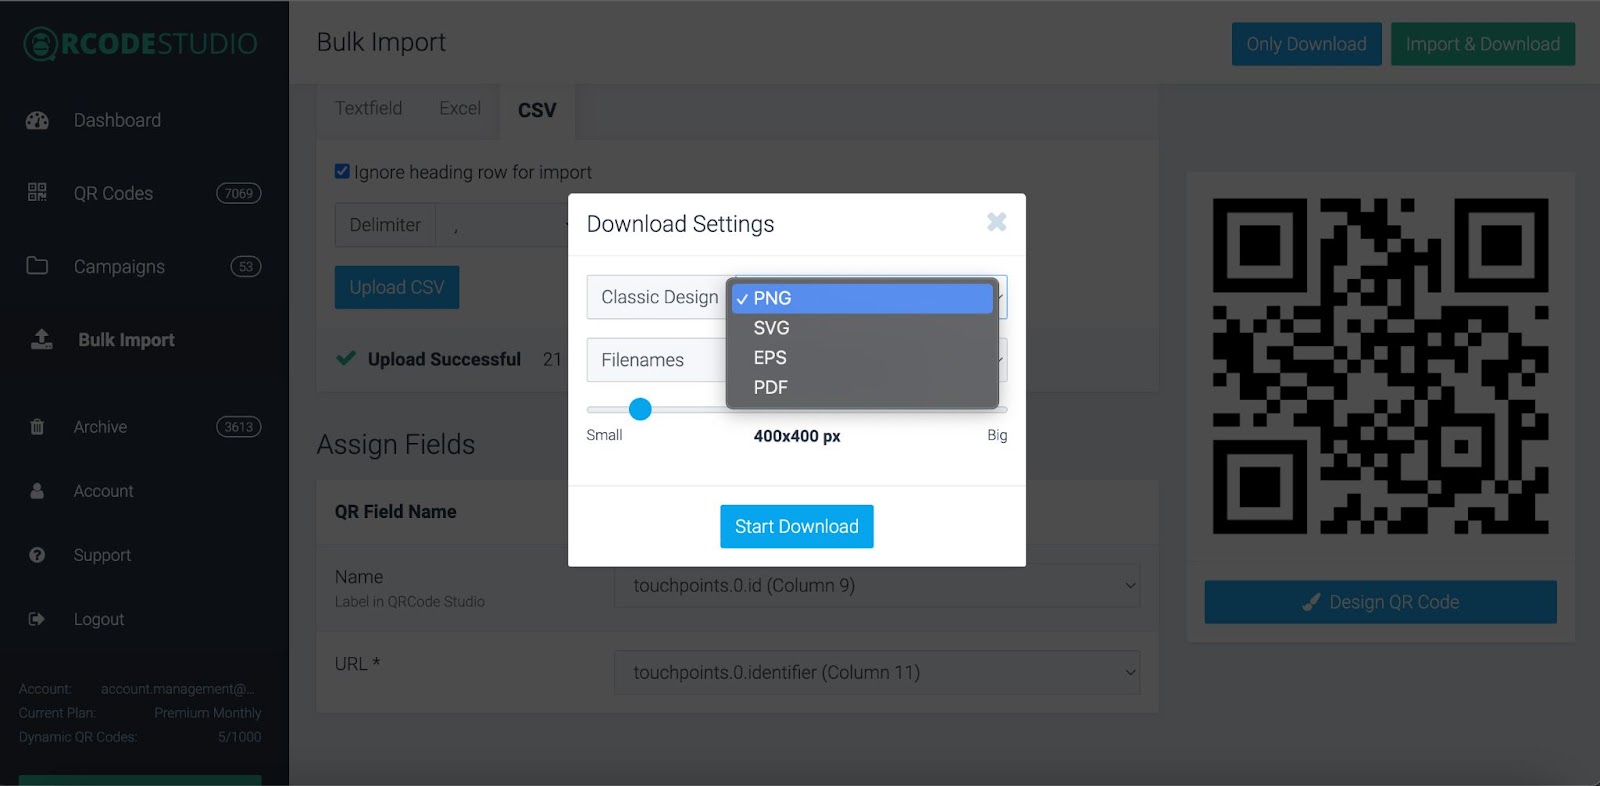This screenshot has width=1600, height=786.
Task: Click Upload CSV button
Action: (x=397, y=287)
